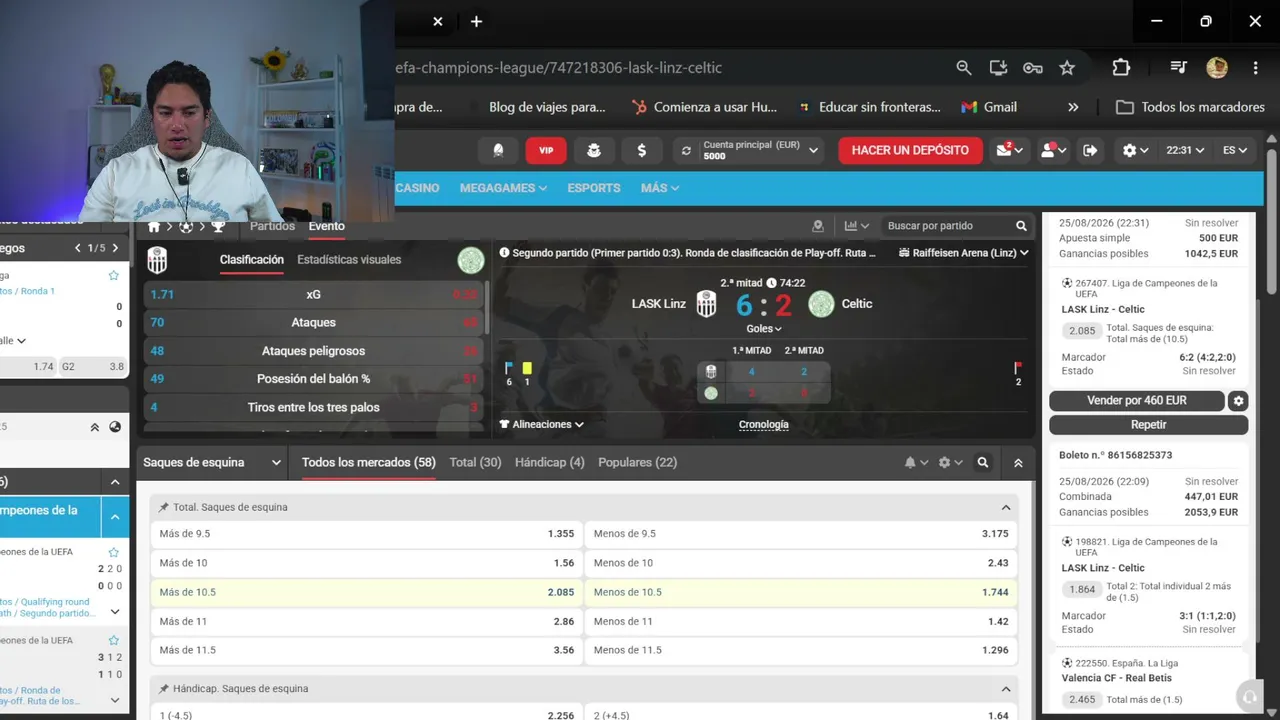Viewport: 1280px width, 720px height.
Task: Select the Hándicap (4) markets tab
Action: coord(549,462)
